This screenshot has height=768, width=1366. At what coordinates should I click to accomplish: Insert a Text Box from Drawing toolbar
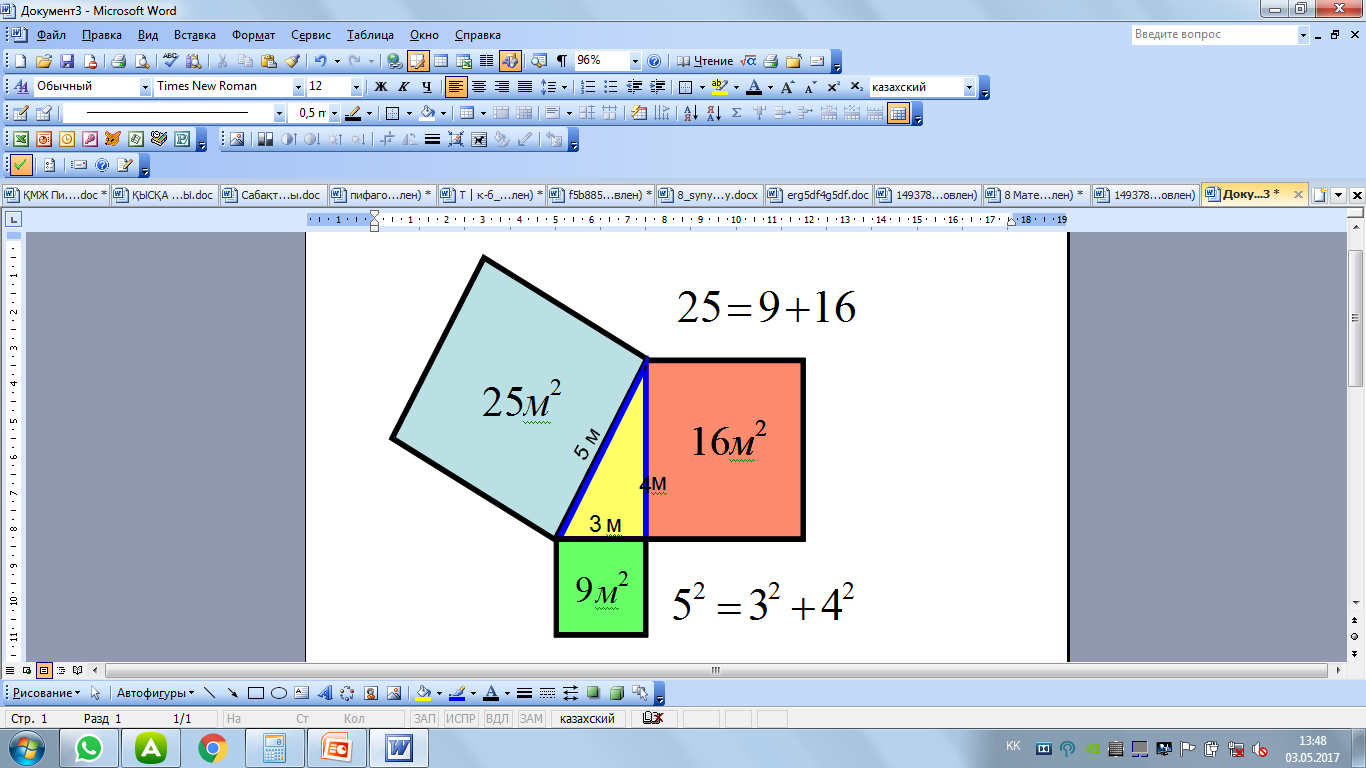[302, 692]
